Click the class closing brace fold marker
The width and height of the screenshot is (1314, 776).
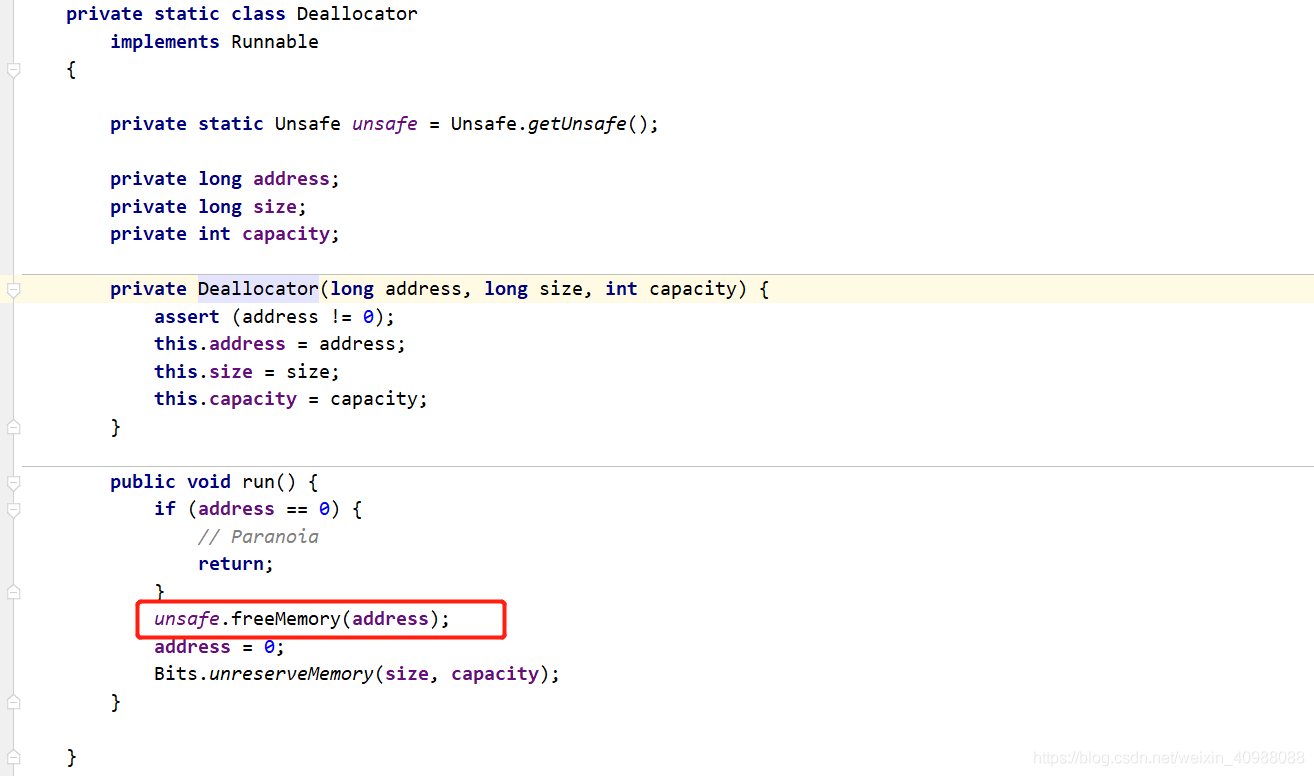(x=13, y=756)
